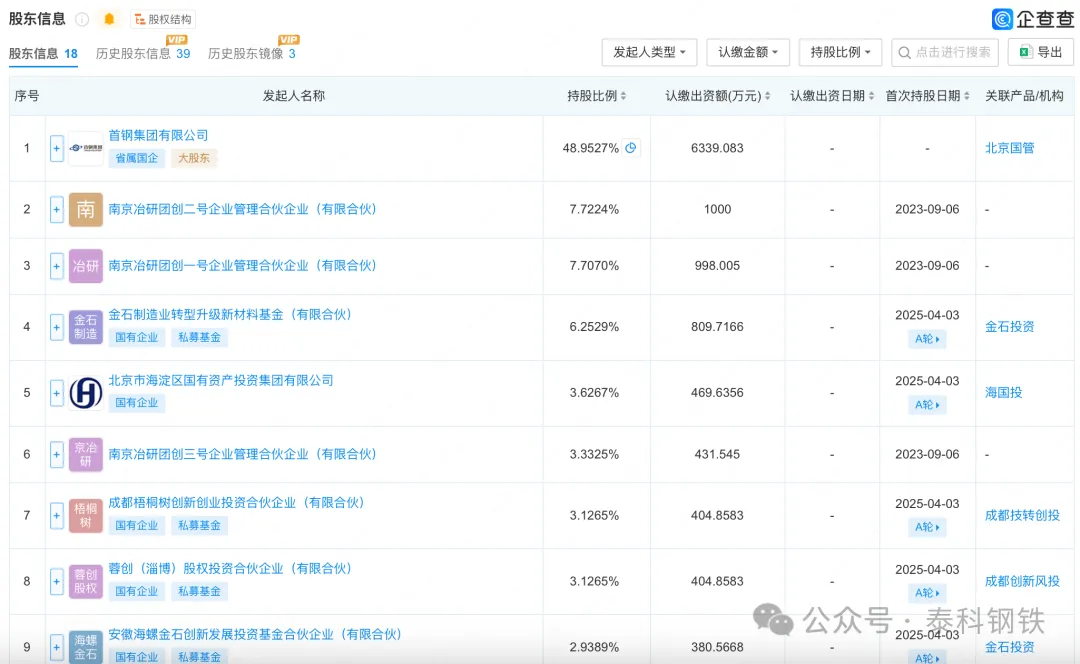Viewport: 1080px width, 664px height.
Task: Select the 6339.083 capital amount cell
Action: 717,148
